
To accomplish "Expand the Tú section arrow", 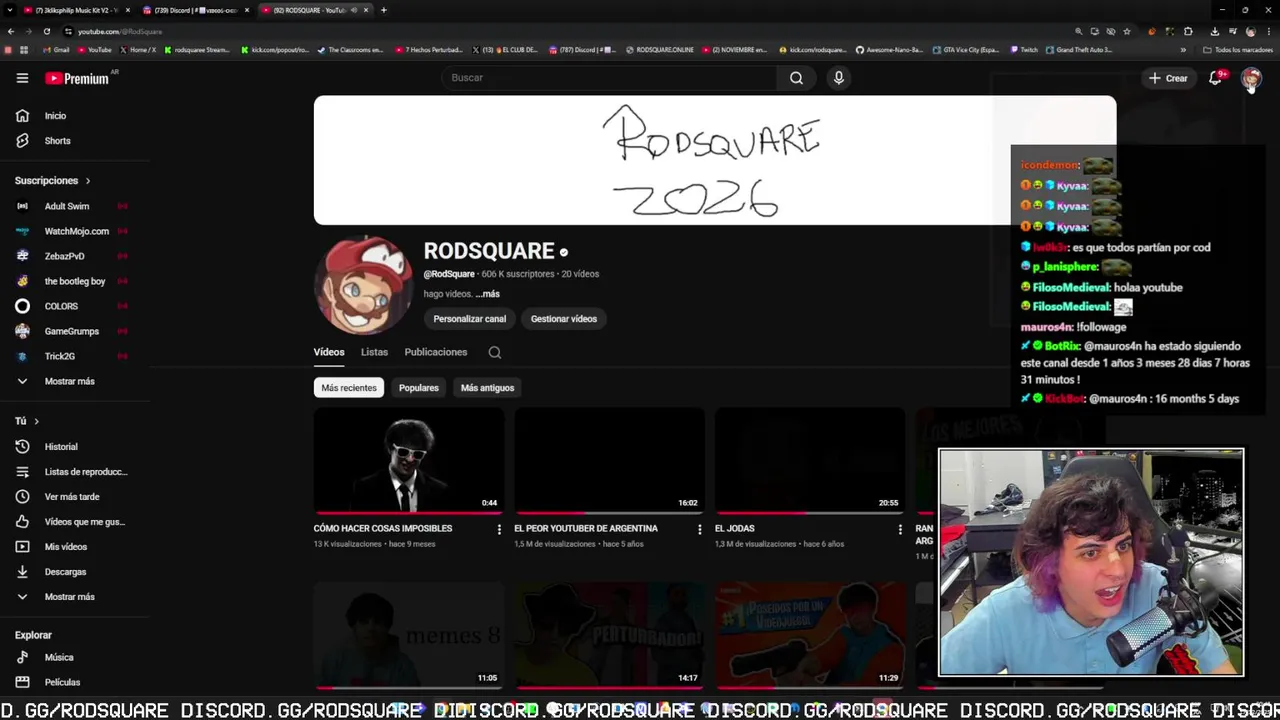I will (36, 421).
